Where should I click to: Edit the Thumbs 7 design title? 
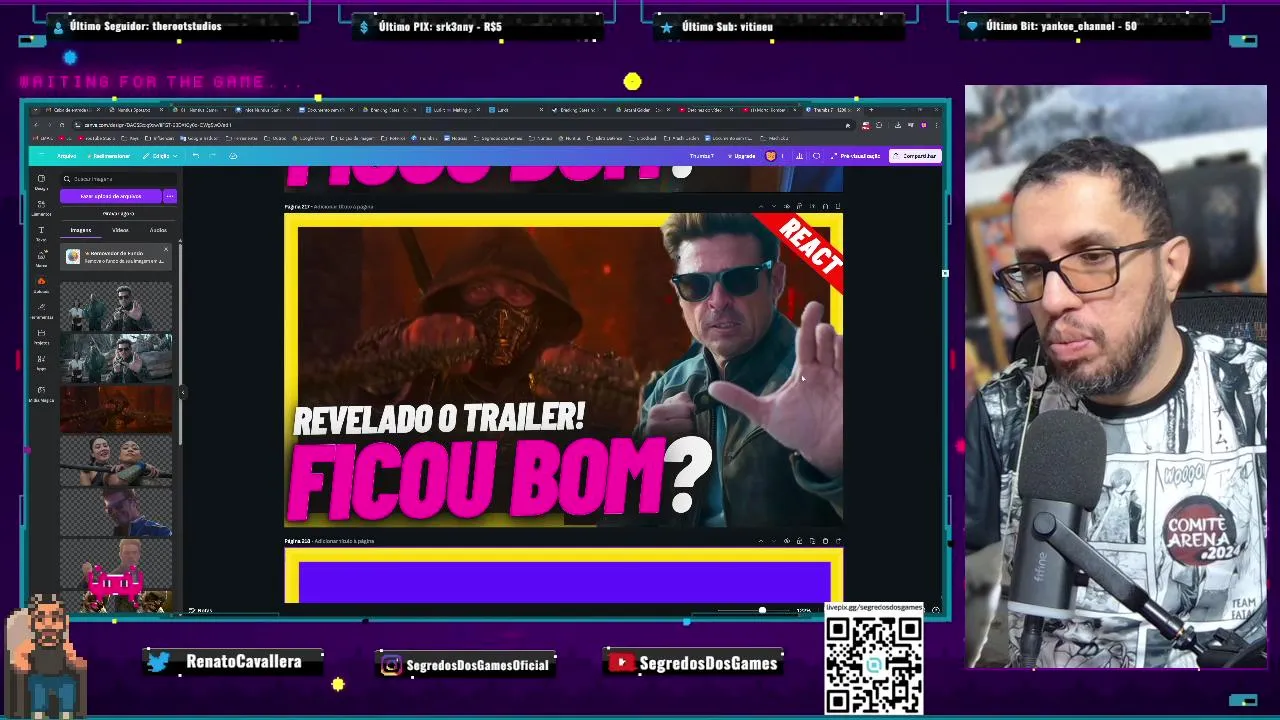702,156
